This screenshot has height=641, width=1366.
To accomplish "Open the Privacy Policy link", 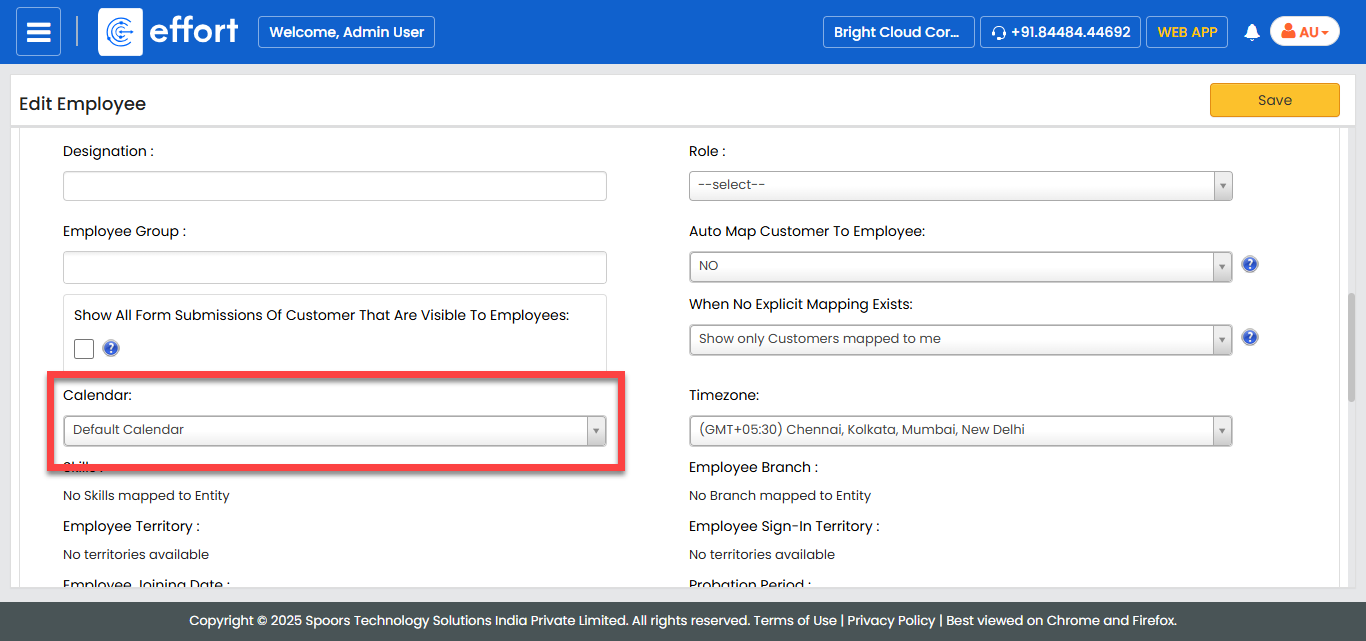I will coord(891,620).
